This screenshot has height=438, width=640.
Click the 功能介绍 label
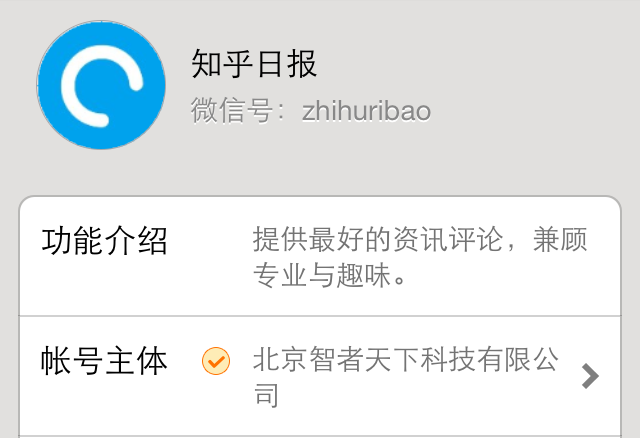point(104,241)
